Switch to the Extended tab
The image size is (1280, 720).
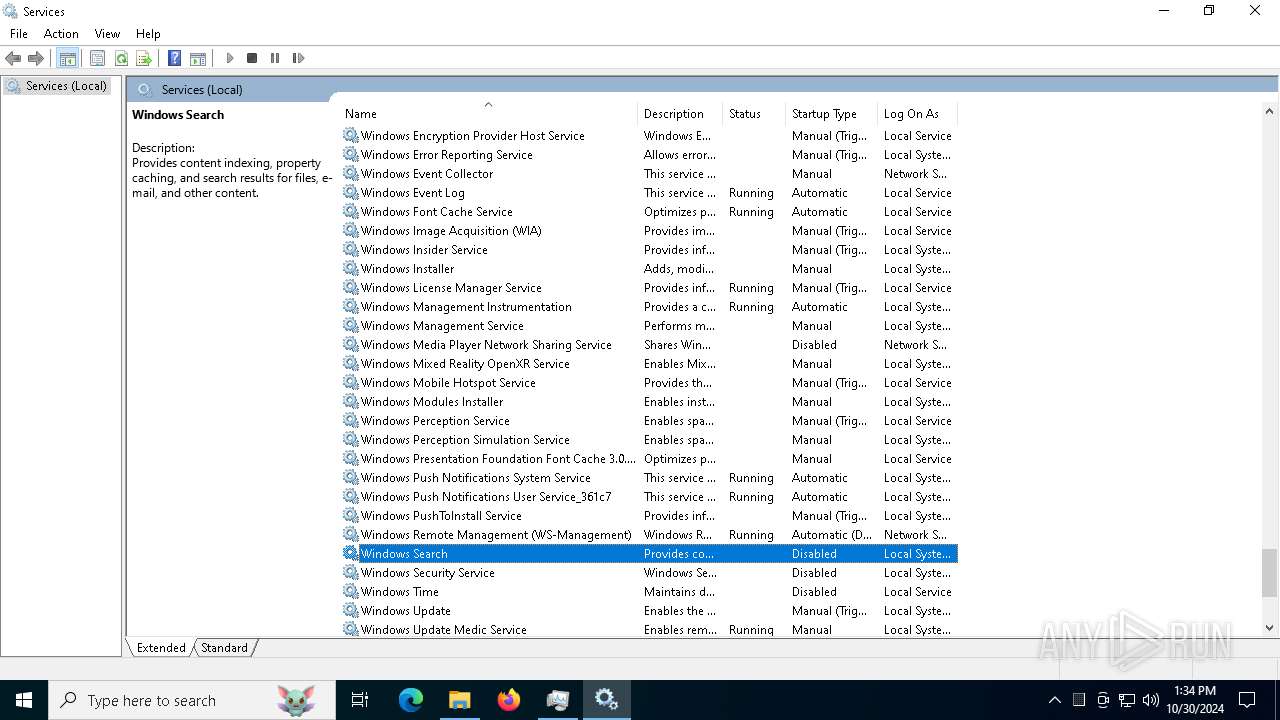coord(161,648)
